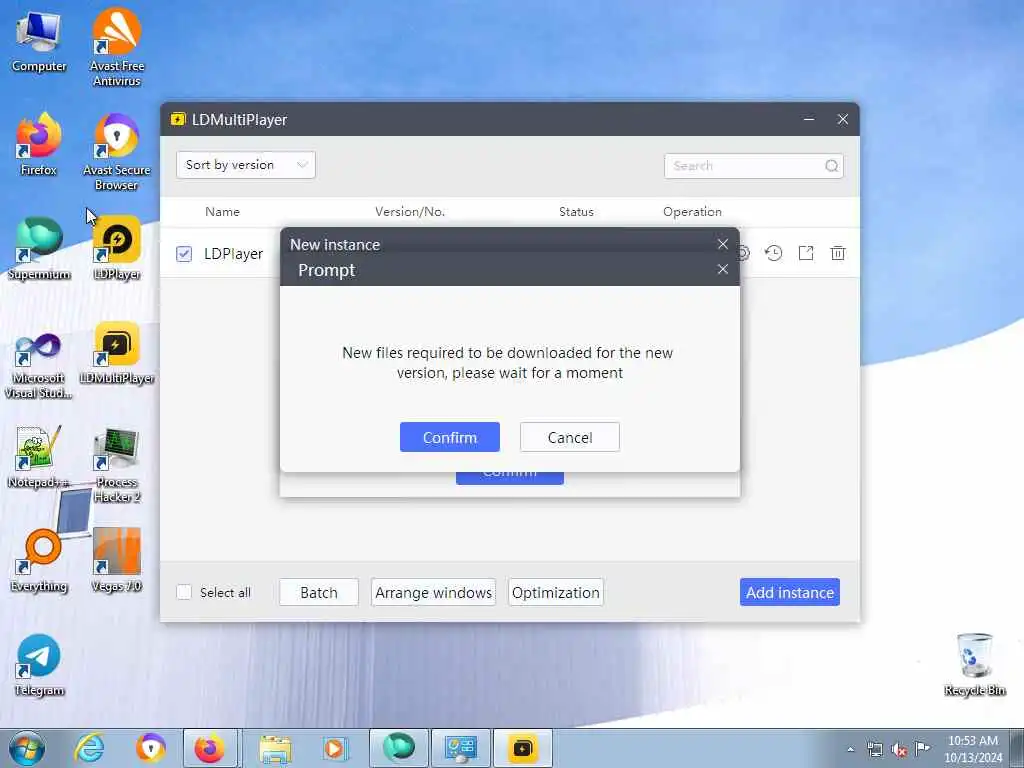Open Process Hacker 2 desktop shortcut
1024x768 pixels.
(x=116, y=465)
